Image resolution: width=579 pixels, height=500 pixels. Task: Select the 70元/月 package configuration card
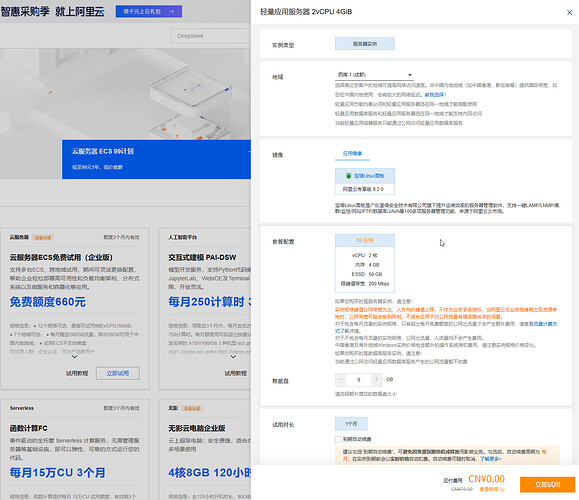[x=365, y=263]
